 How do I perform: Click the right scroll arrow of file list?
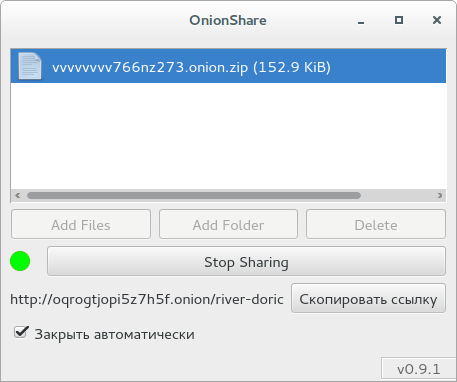coord(440,195)
